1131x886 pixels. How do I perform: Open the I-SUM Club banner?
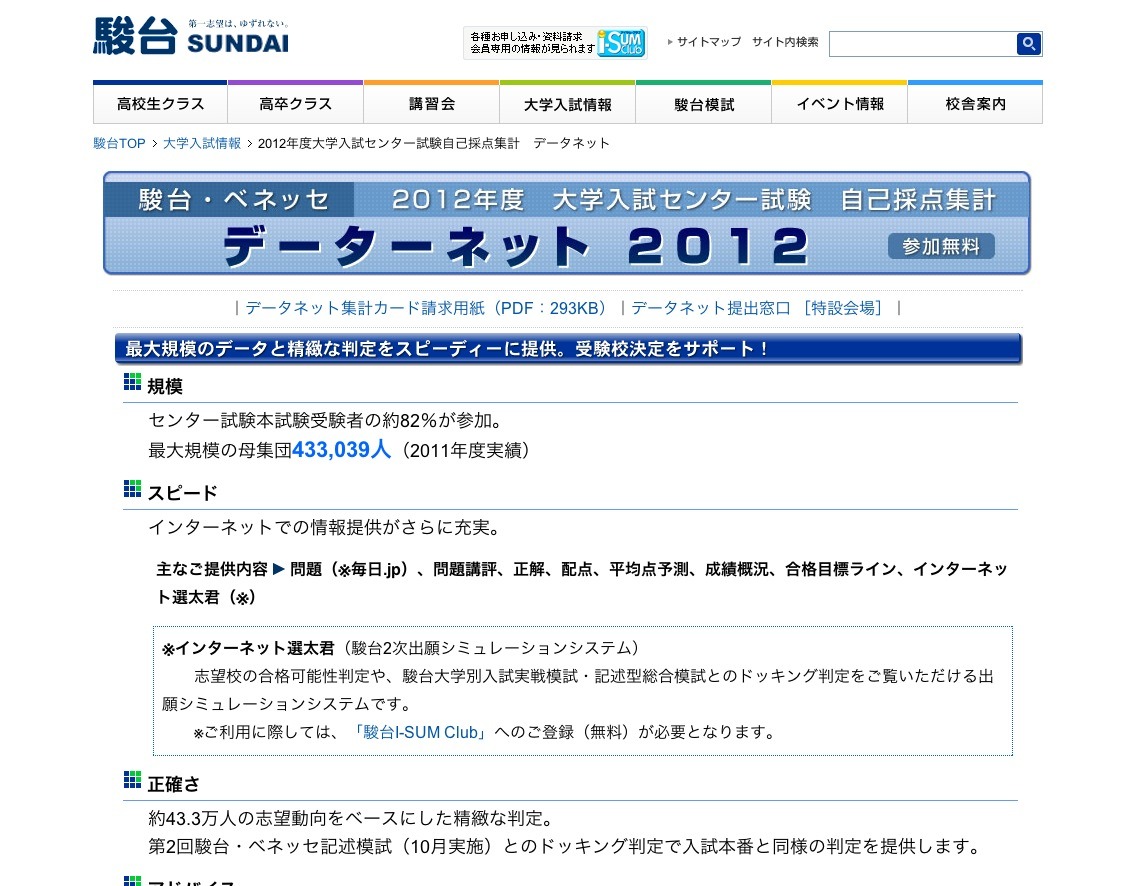point(555,43)
